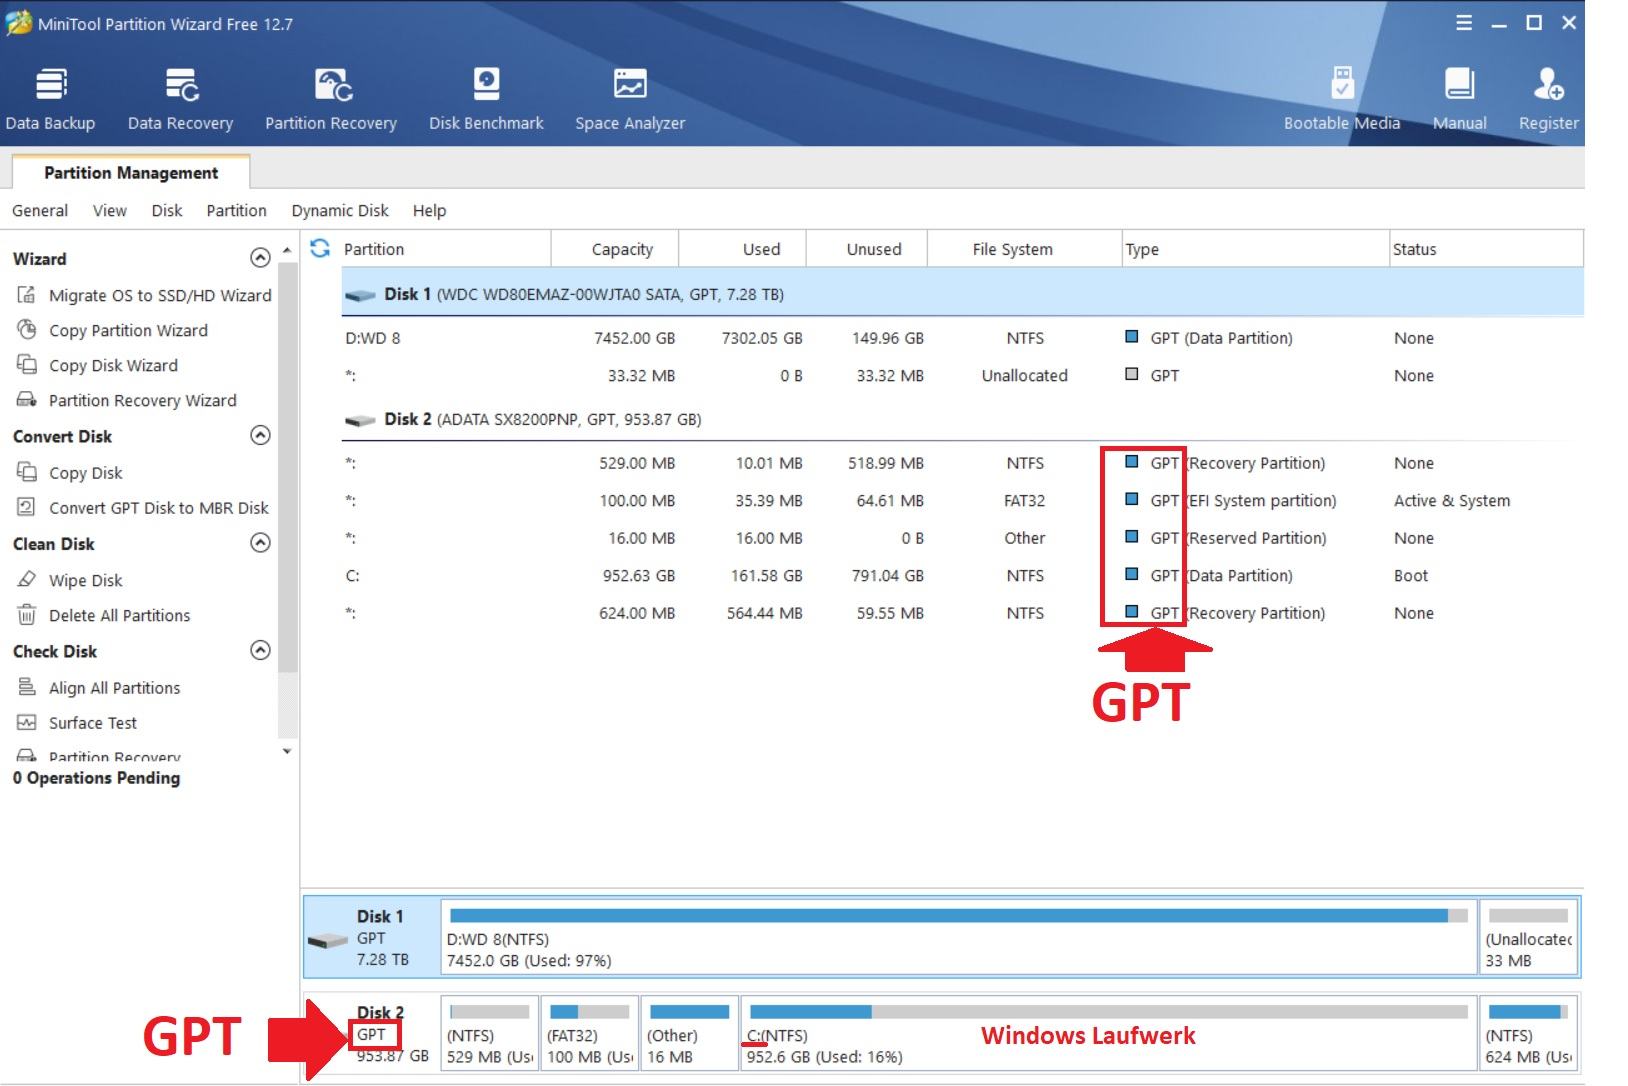Sort by the Capacity column header

click(x=615, y=249)
